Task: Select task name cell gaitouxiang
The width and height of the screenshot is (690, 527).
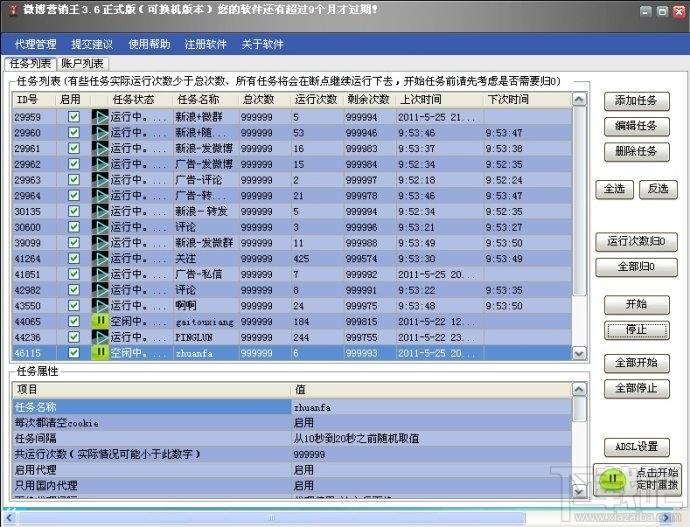Action: (x=205, y=322)
